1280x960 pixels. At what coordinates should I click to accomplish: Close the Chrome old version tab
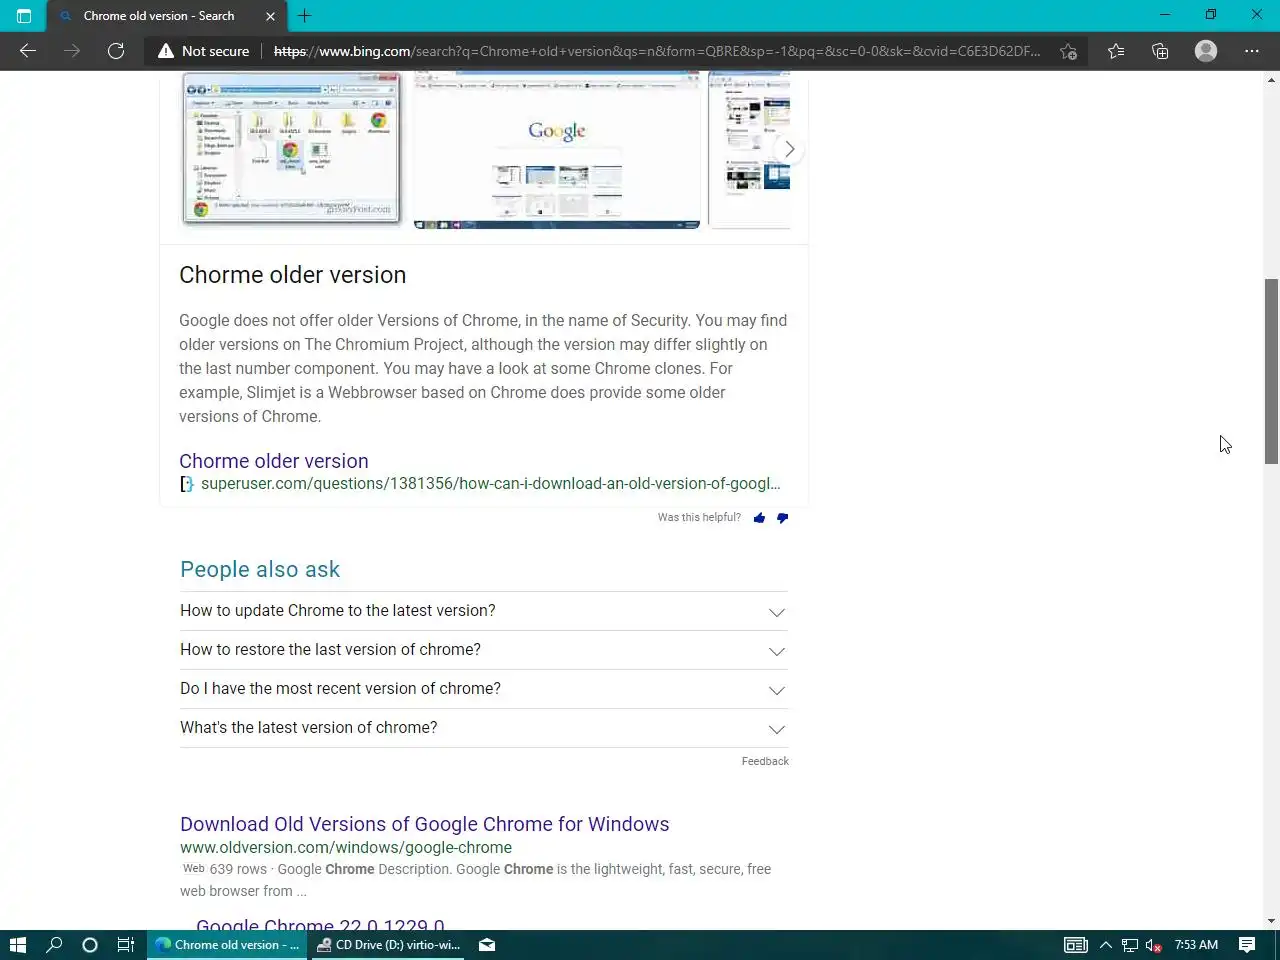tap(270, 16)
